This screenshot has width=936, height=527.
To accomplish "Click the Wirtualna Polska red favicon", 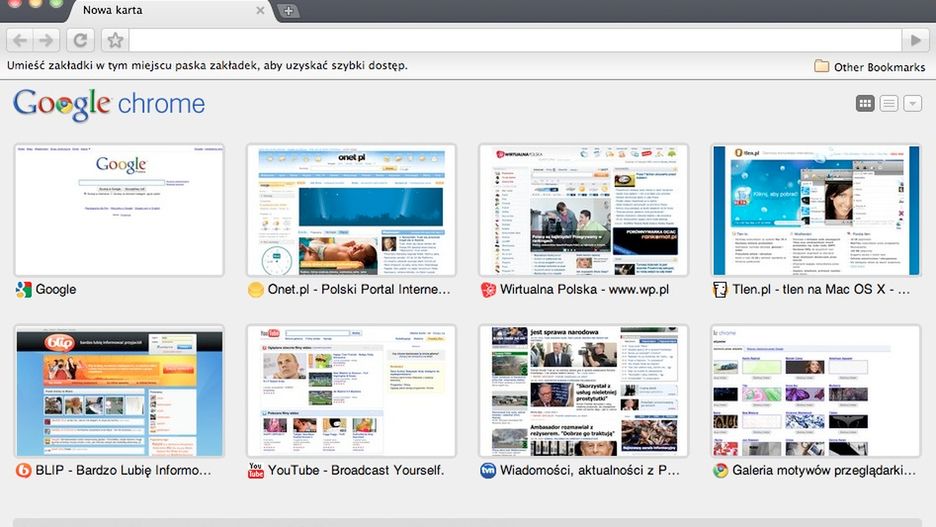I will point(488,290).
